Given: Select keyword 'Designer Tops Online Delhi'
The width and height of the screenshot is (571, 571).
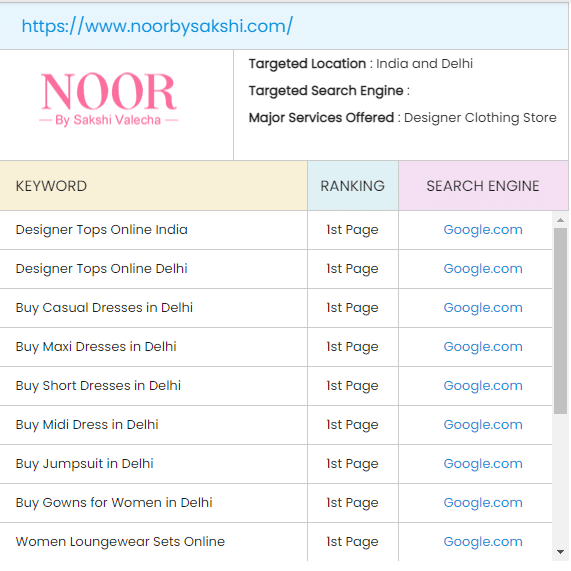Looking at the screenshot, I should [x=102, y=269].
